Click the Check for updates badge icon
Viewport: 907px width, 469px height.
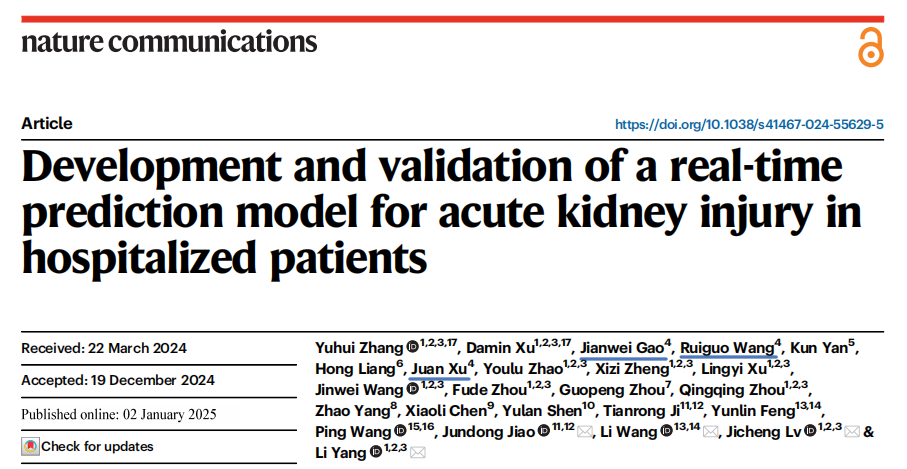[x=31, y=446]
